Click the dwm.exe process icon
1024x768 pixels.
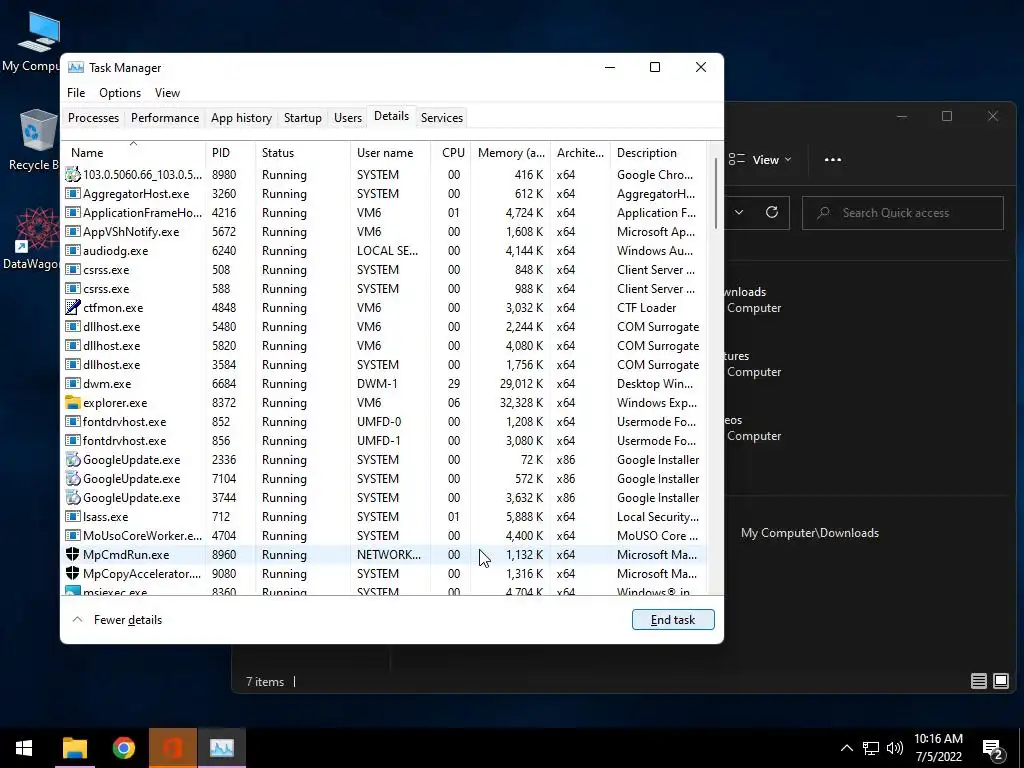72,383
